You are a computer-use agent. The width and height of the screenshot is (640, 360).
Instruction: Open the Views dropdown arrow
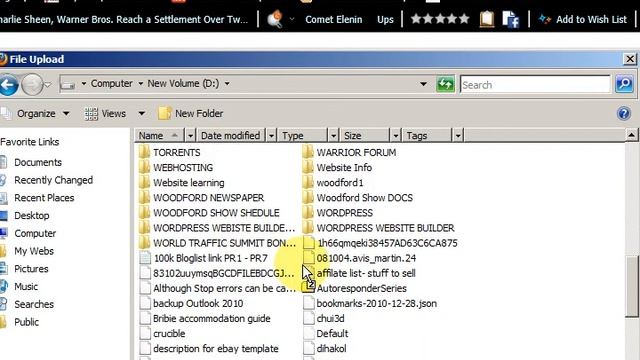(x=141, y=113)
